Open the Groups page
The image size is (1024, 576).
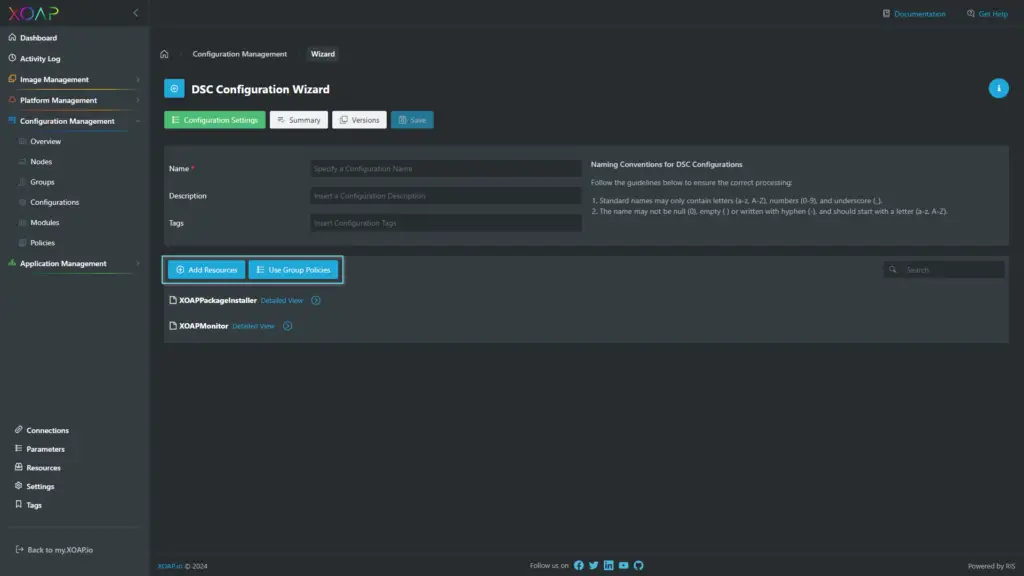42,182
